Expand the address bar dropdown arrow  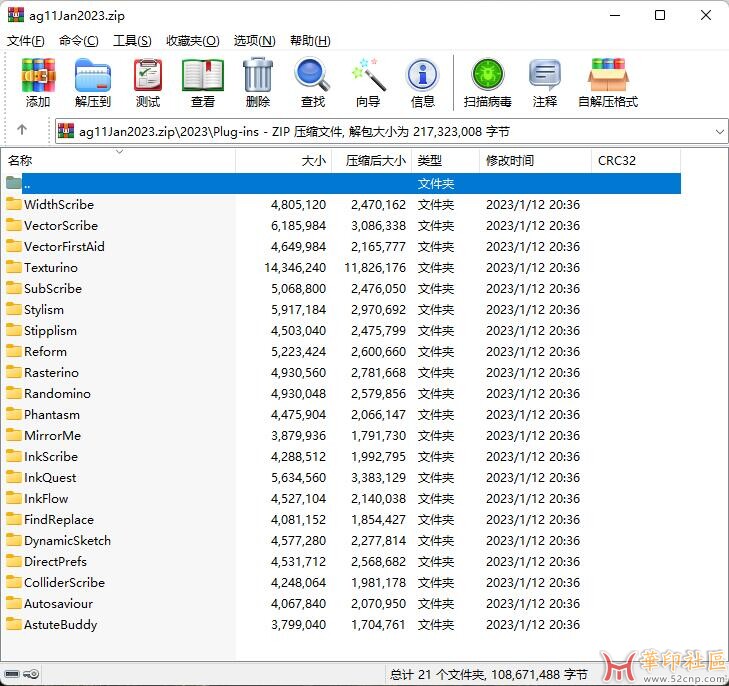[x=720, y=132]
